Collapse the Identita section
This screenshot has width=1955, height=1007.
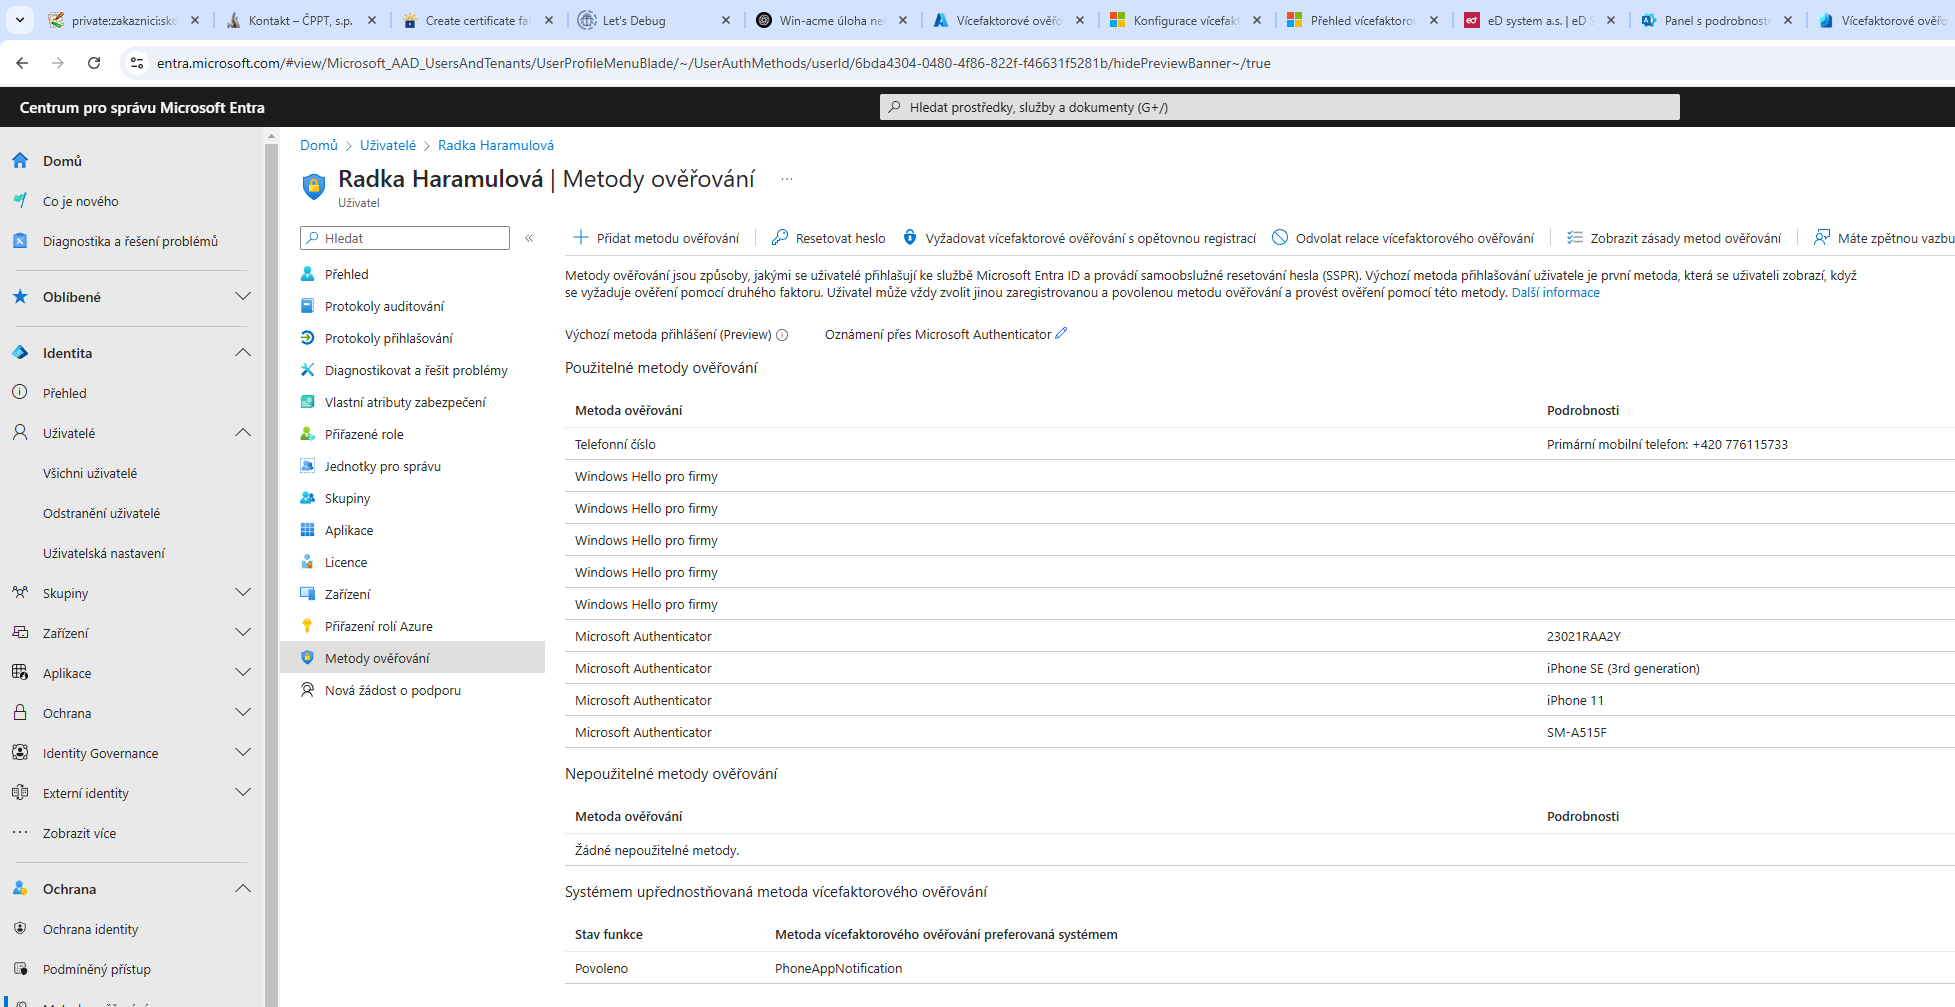(242, 353)
